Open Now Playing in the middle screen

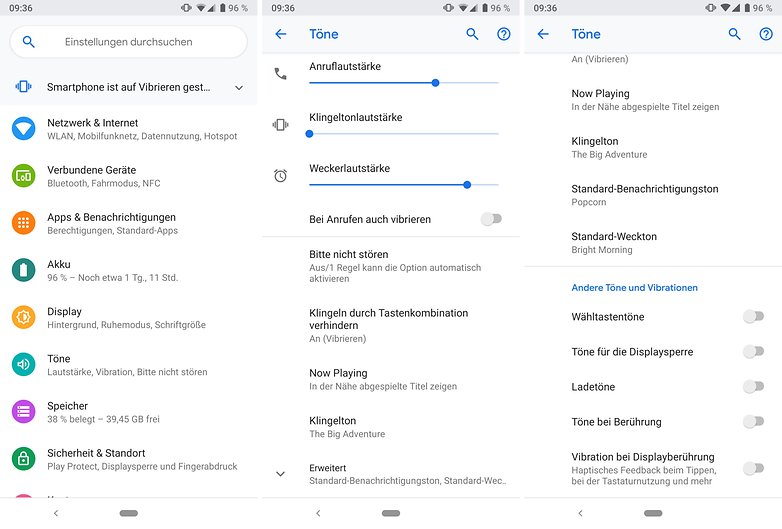(391, 379)
